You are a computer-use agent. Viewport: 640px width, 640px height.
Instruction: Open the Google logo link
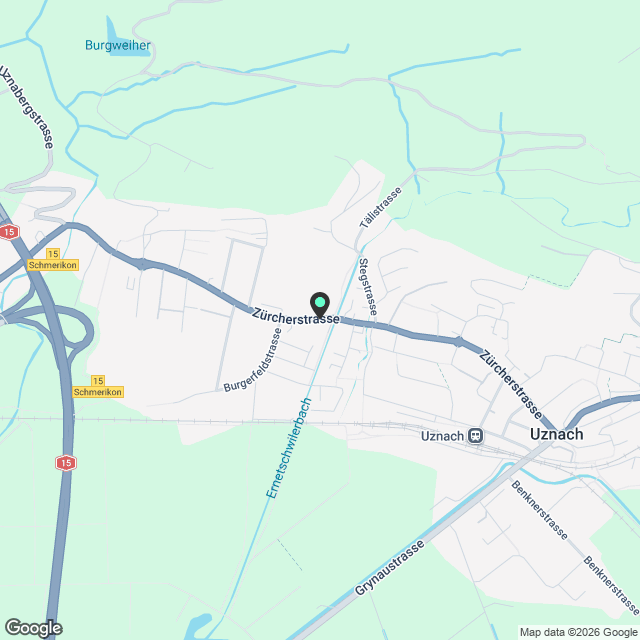[x=33, y=628]
